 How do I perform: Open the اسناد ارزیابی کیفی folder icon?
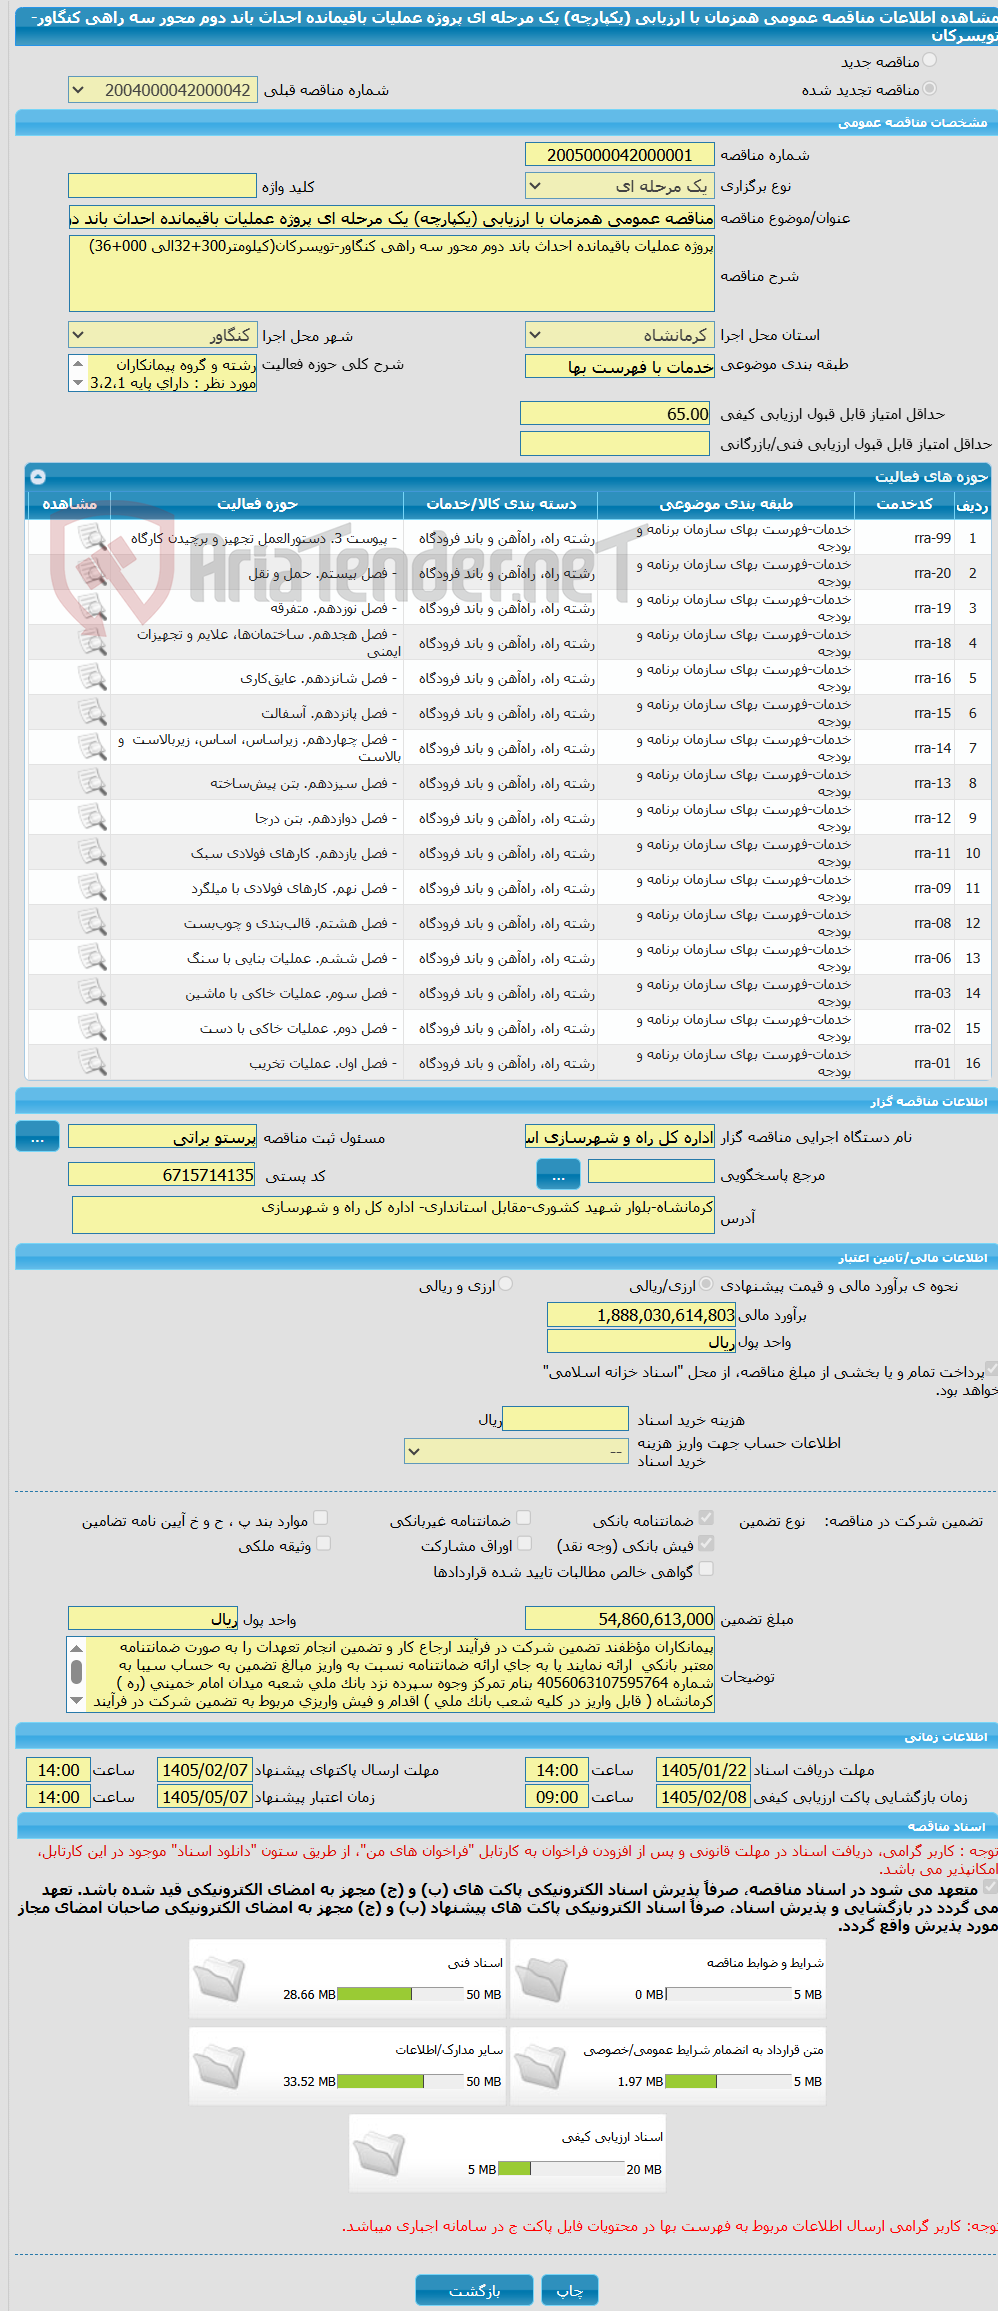(x=379, y=2153)
